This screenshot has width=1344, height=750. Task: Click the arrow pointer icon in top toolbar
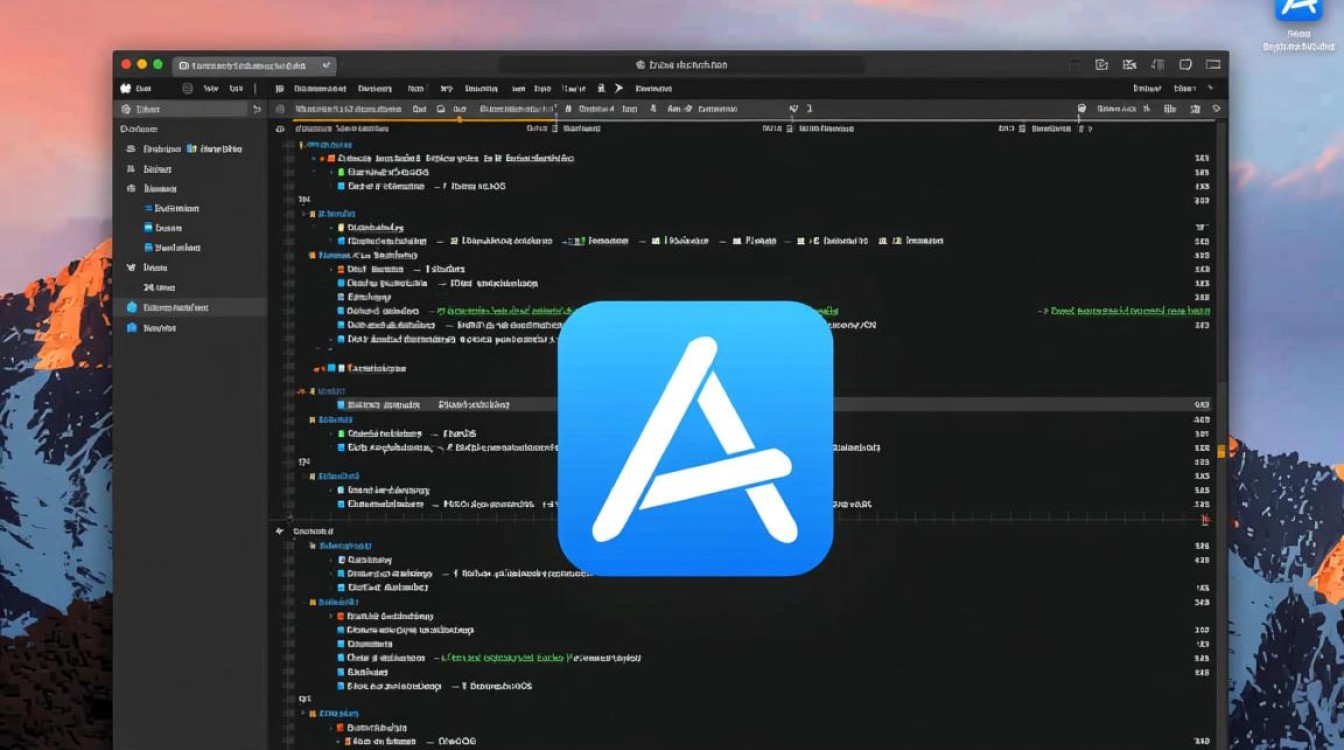click(618, 88)
